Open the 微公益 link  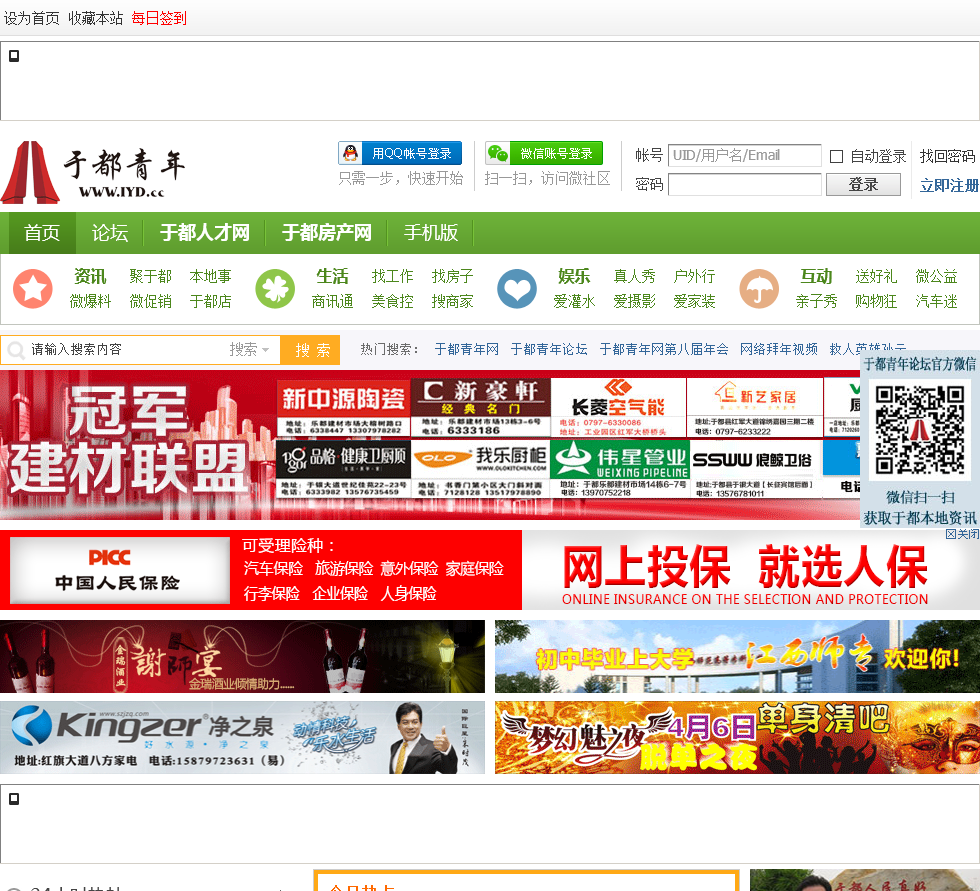[x=936, y=276]
